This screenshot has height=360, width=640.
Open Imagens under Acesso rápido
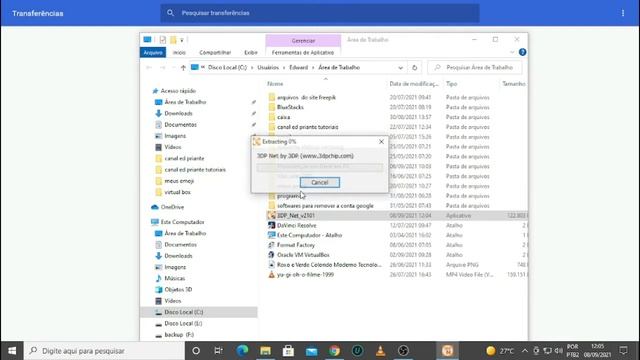[x=175, y=136]
